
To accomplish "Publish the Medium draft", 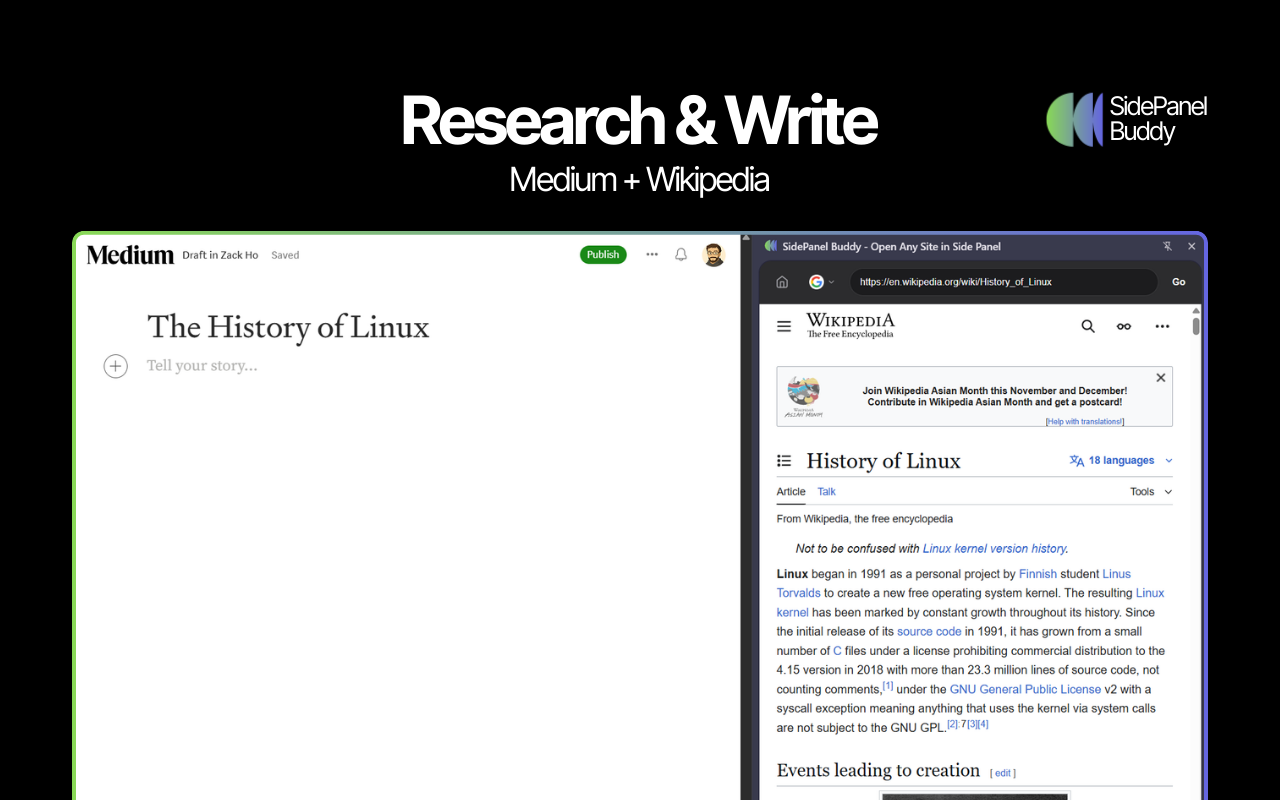I will (603, 255).
